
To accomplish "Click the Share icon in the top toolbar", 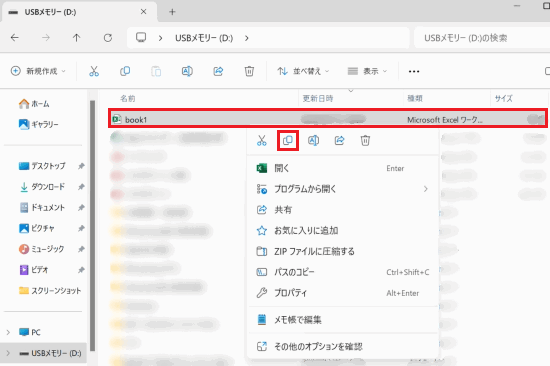I will click(x=218, y=71).
